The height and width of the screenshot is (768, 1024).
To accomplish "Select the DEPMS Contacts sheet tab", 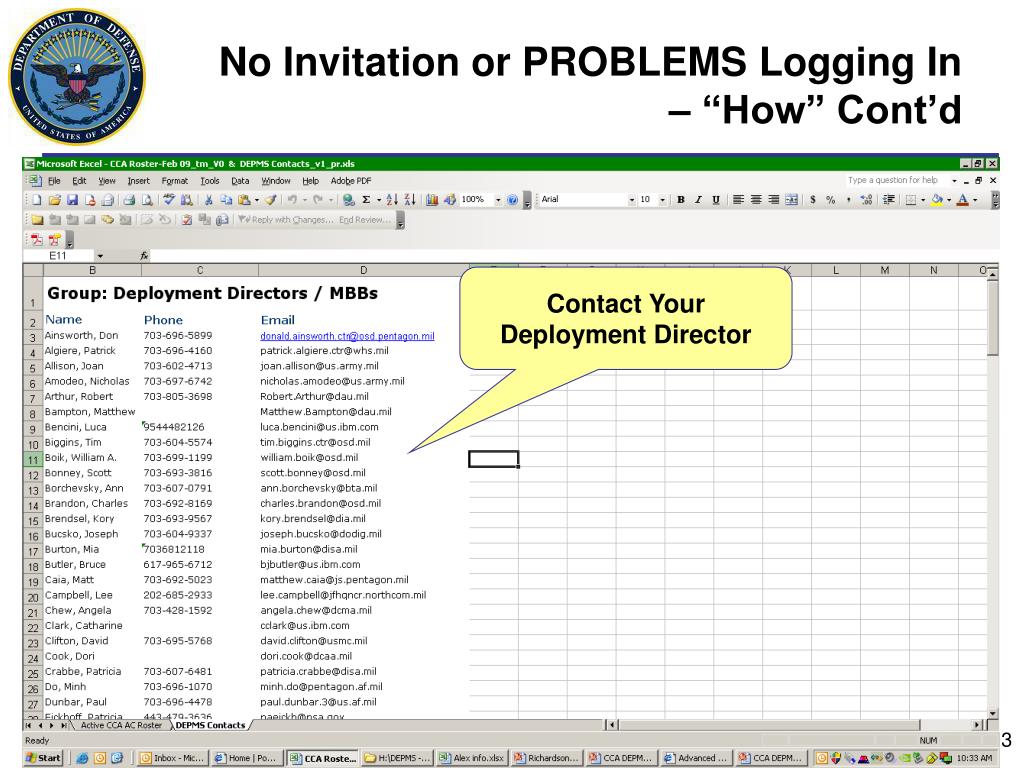I will point(210,726).
